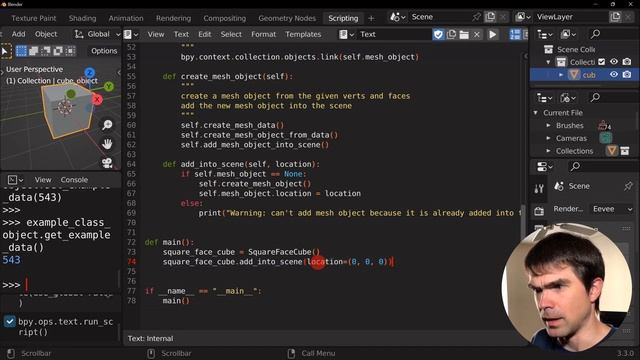Toggle line numbers display in the text editor

515,34
